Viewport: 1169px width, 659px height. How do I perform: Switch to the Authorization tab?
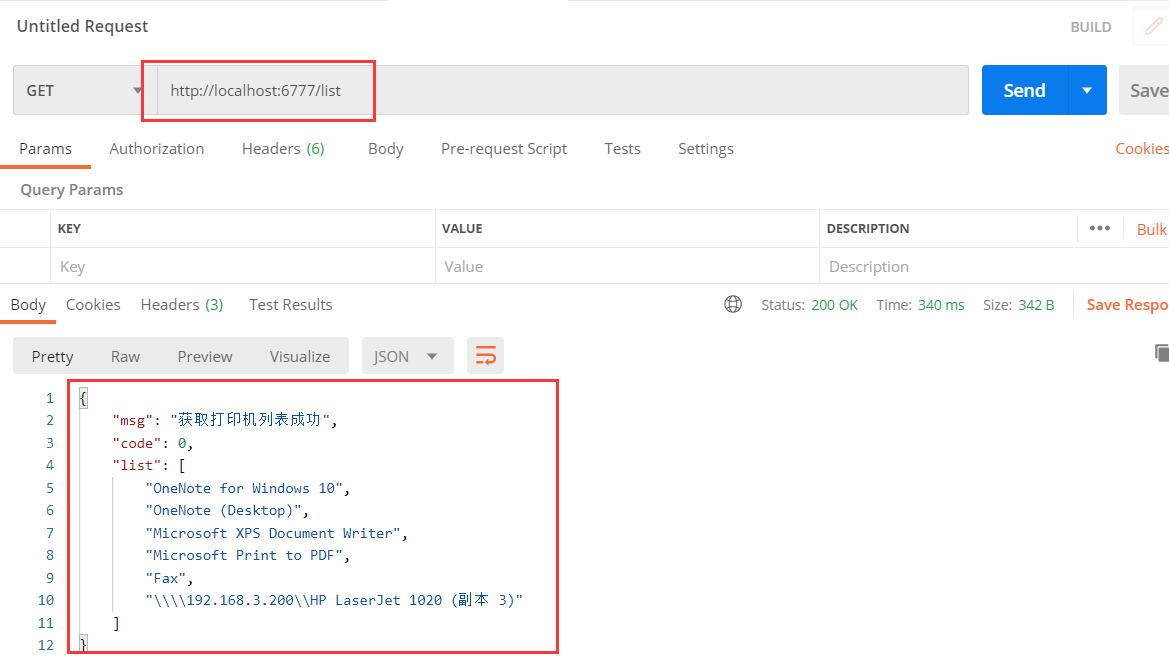point(156,148)
